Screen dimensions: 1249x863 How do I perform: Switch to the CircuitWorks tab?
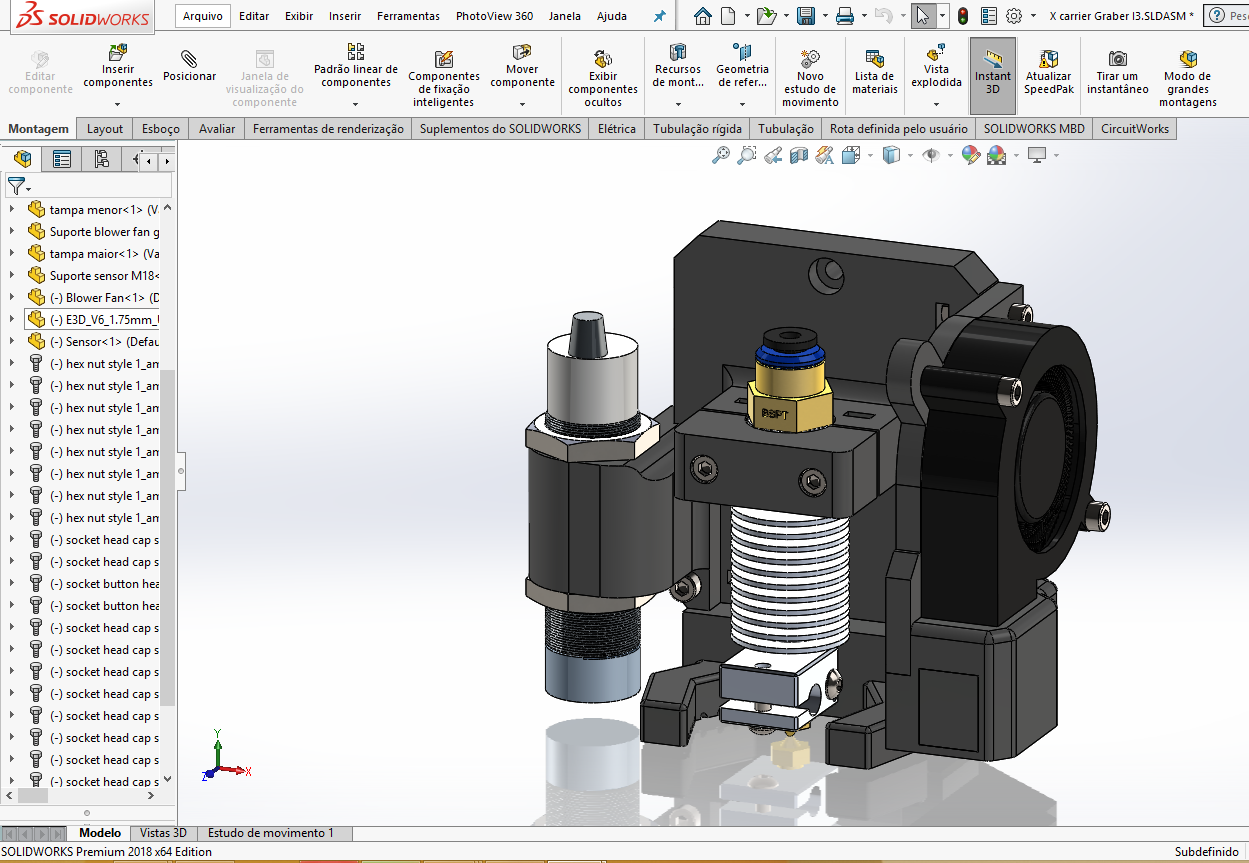tap(1135, 129)
